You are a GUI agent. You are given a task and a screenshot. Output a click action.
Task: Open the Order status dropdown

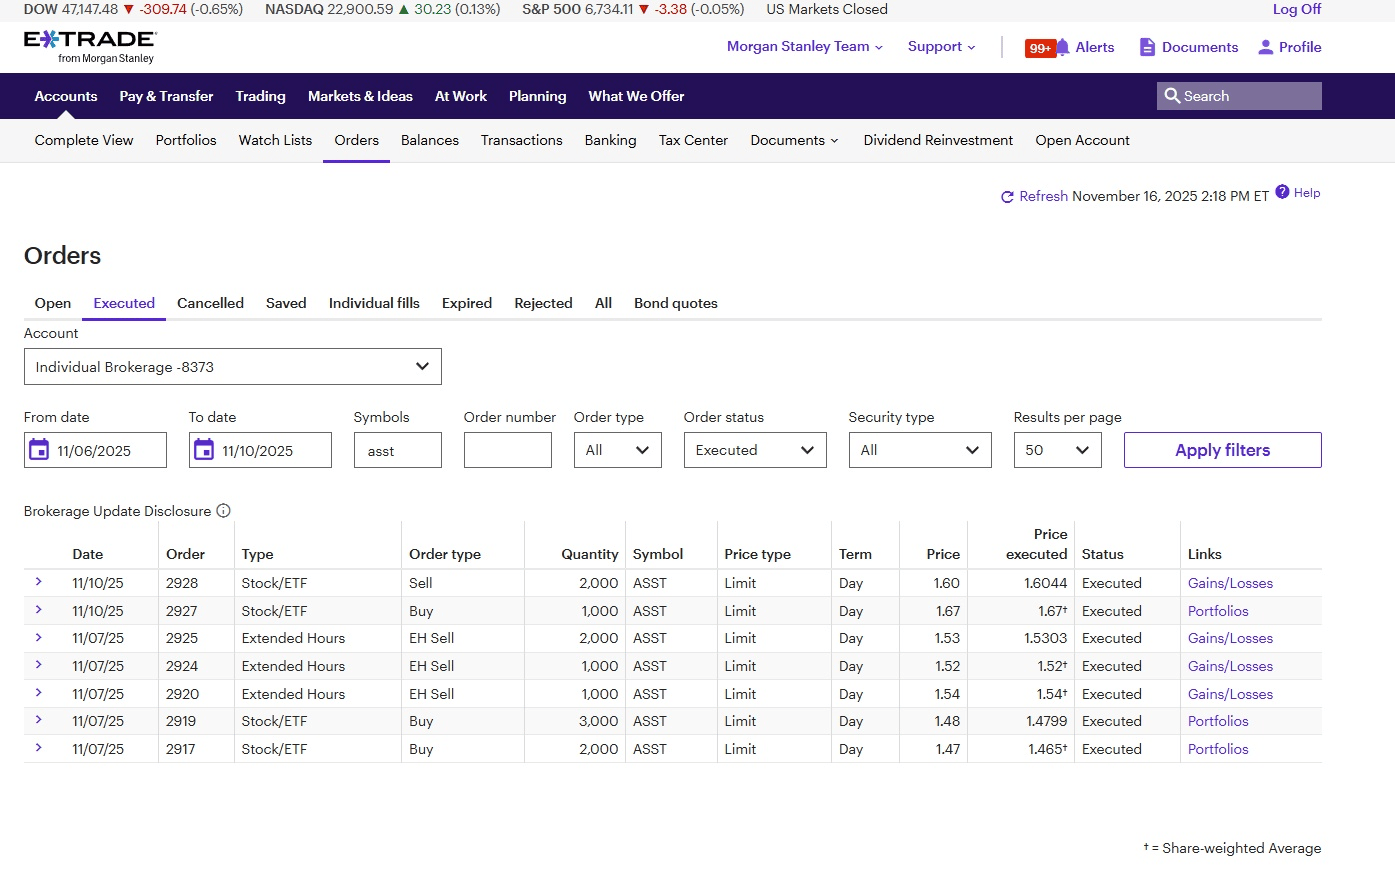click(755, 450)
